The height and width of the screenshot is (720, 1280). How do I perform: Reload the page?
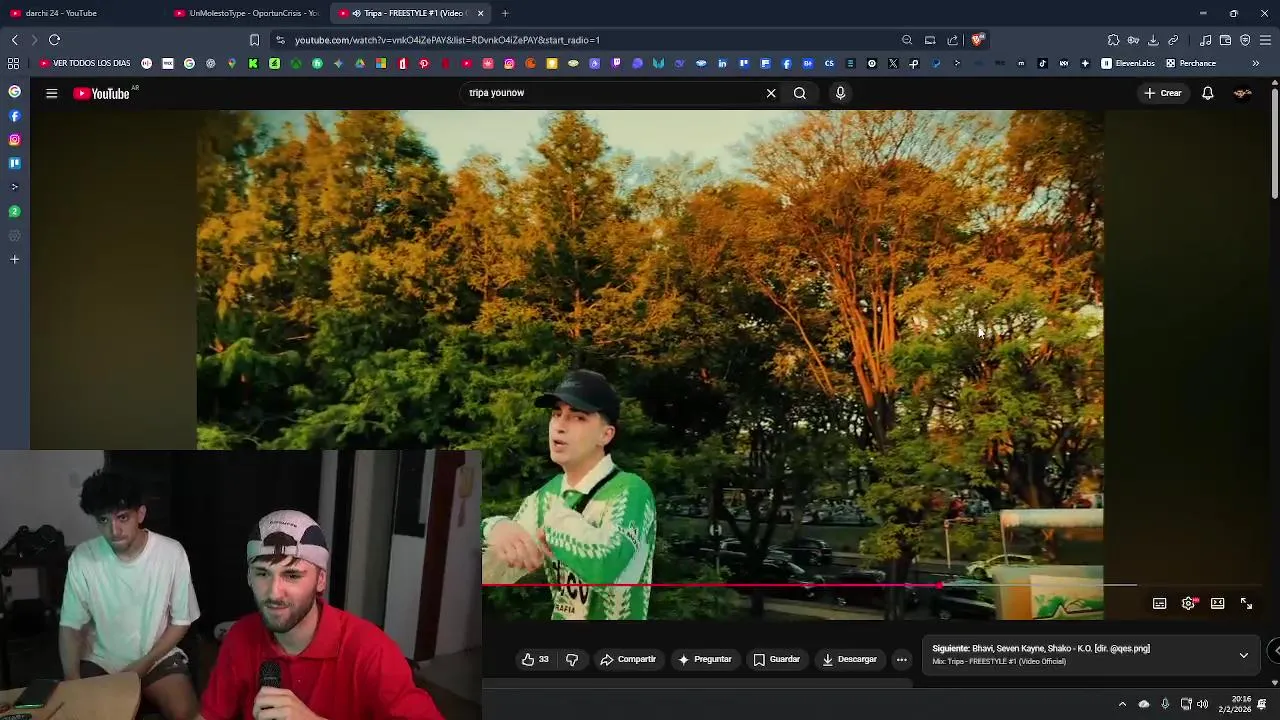54,40
